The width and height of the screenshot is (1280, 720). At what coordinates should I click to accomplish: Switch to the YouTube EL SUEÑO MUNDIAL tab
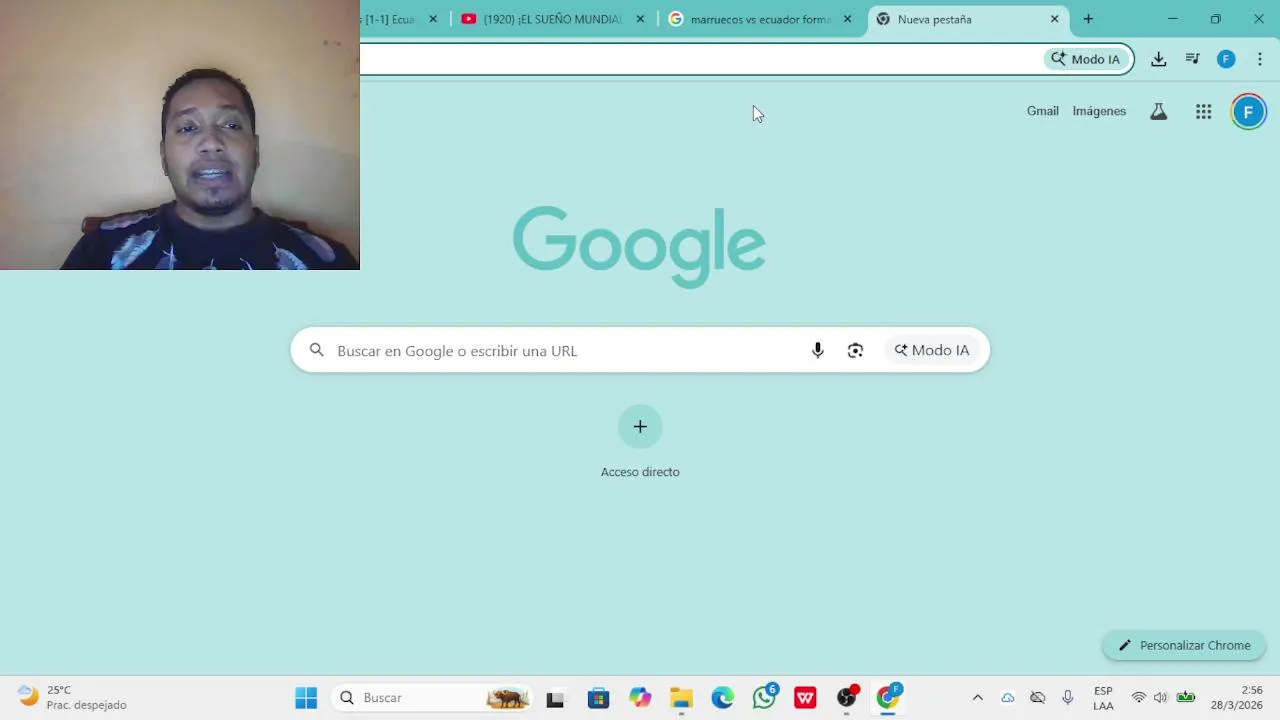552,19
